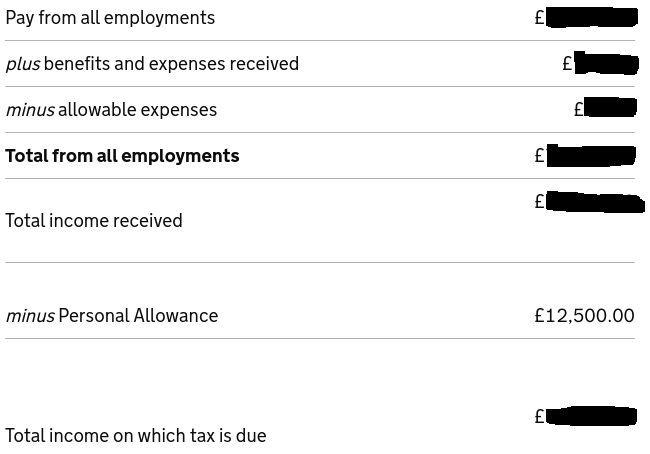Click the "Total income received" label
650x454 pixels.
(94, 221)
